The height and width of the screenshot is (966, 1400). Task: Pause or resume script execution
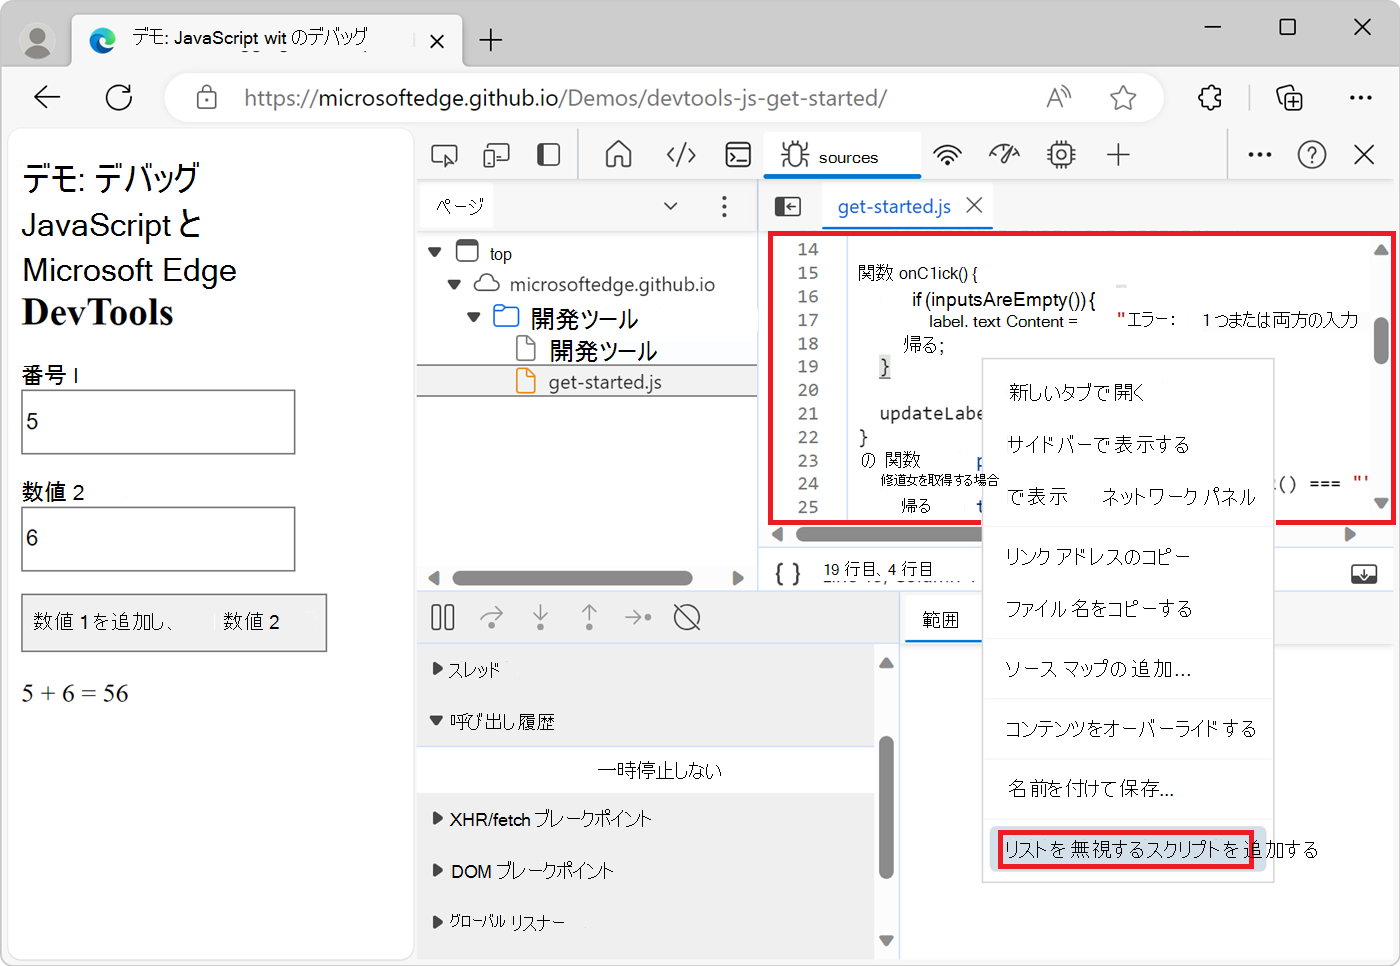tap(442, 617)
